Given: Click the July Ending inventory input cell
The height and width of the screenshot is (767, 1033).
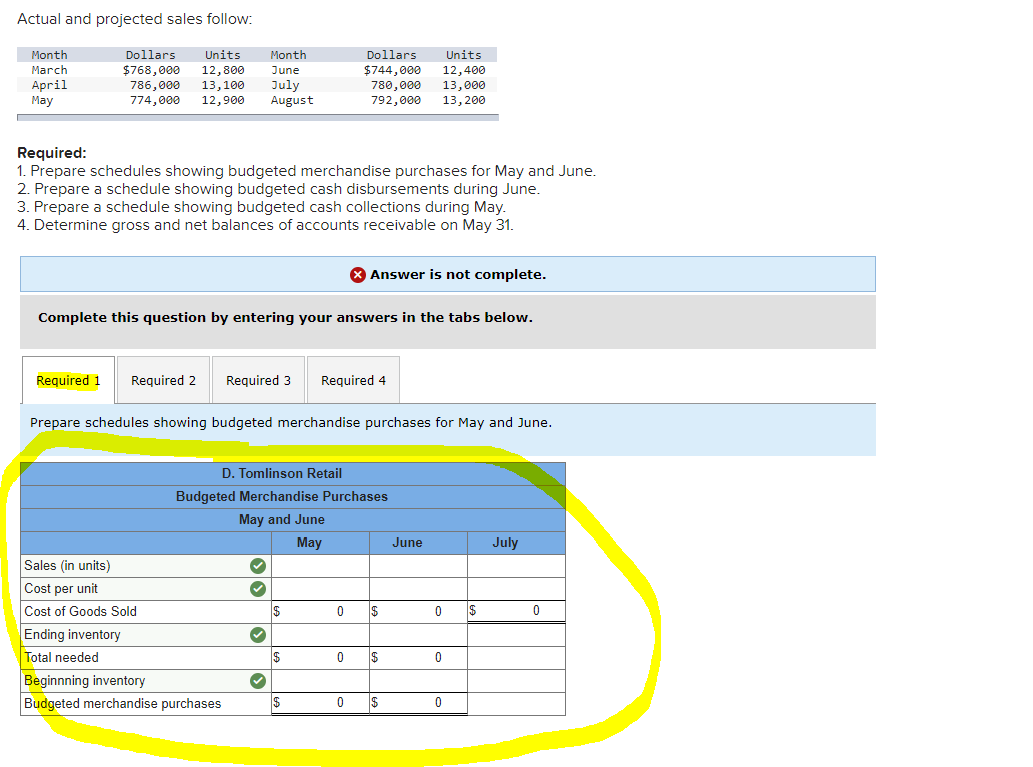Looking at the screenshot, I should [516, 634].
